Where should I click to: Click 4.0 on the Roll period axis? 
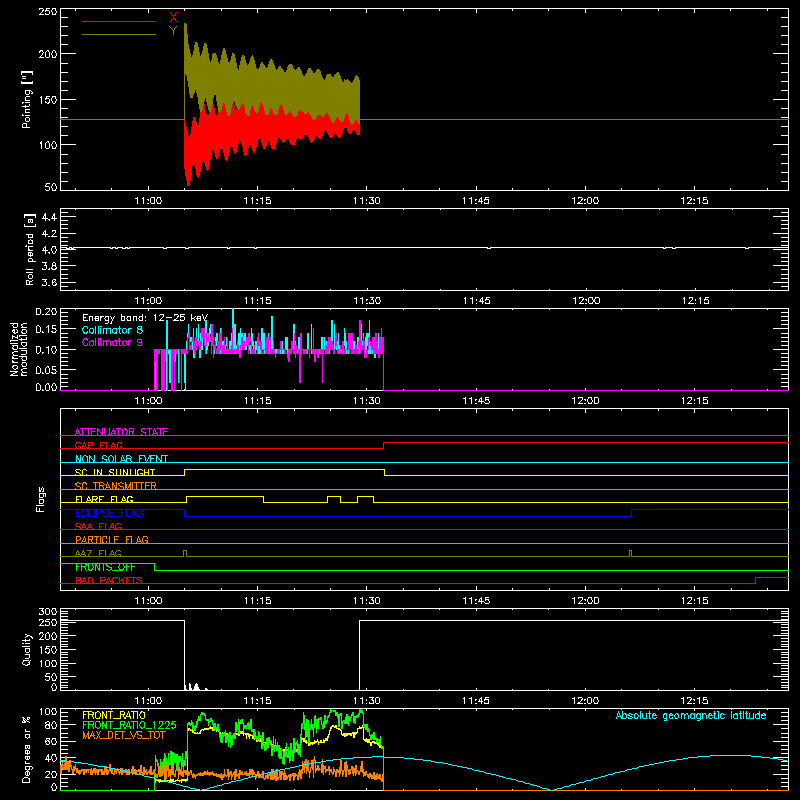(x=49, y=250)
